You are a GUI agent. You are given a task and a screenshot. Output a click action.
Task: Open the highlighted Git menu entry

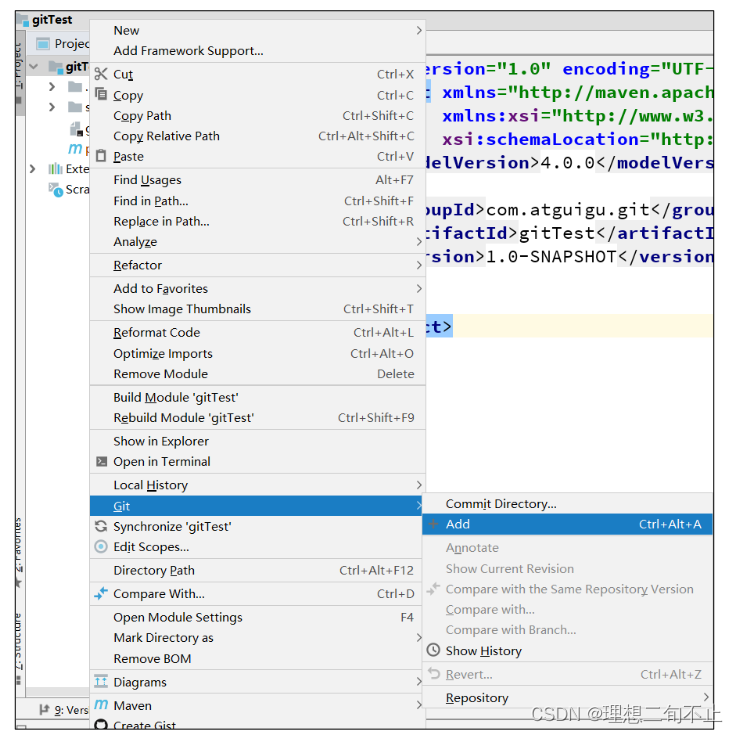tap(257, 506)
